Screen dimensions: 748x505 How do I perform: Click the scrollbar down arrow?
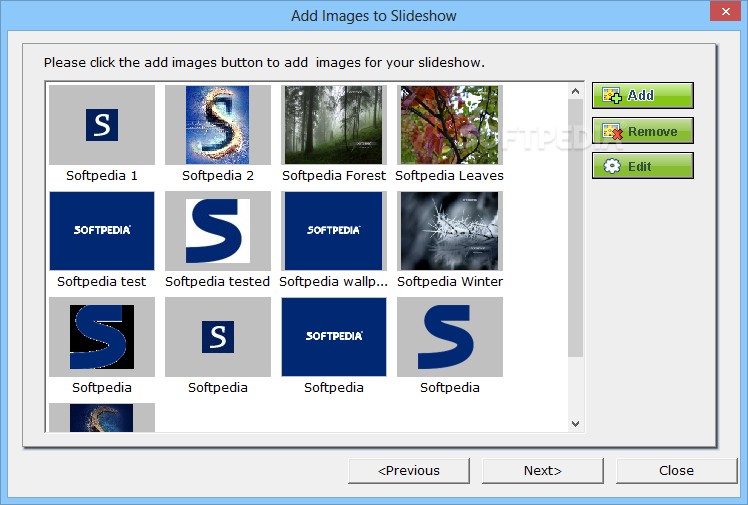pos(575,423)
